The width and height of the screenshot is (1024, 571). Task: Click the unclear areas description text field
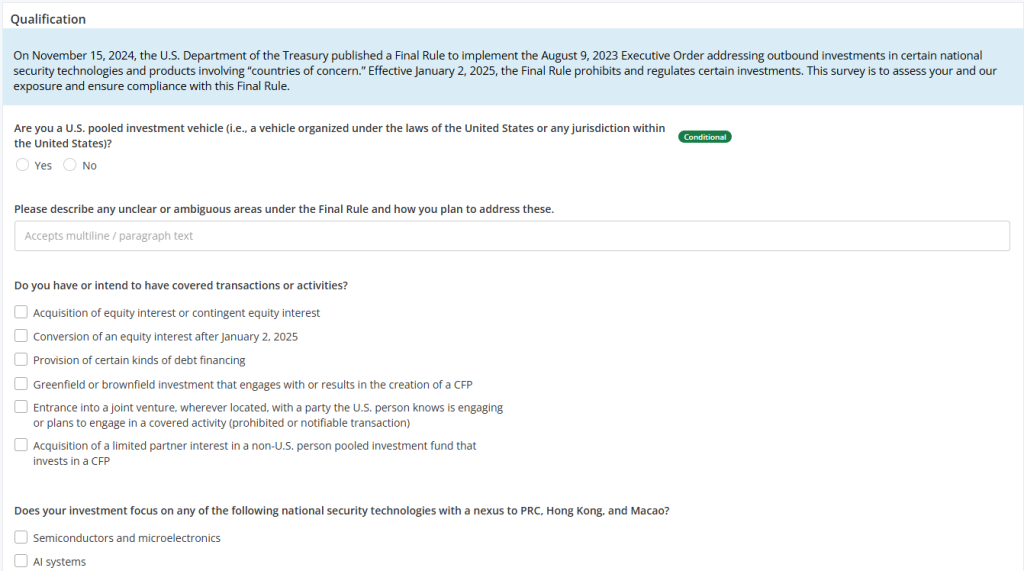[511, 236]
